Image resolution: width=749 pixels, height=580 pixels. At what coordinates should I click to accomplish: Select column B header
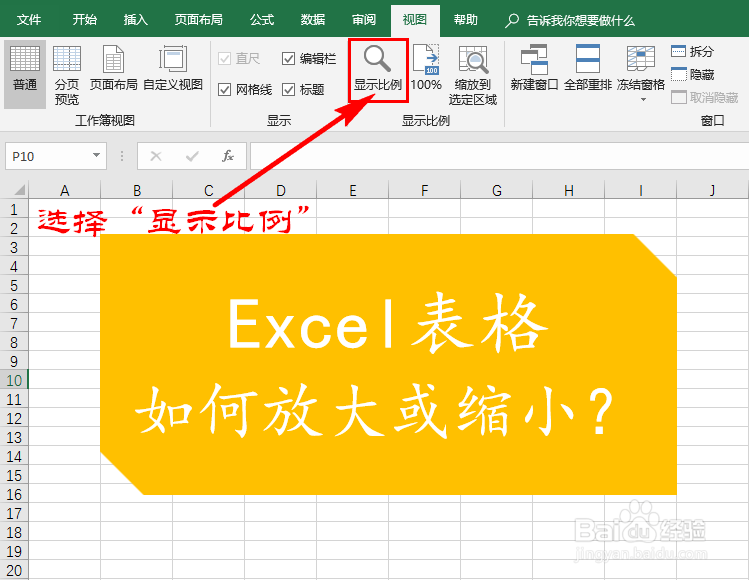(137, 190)
